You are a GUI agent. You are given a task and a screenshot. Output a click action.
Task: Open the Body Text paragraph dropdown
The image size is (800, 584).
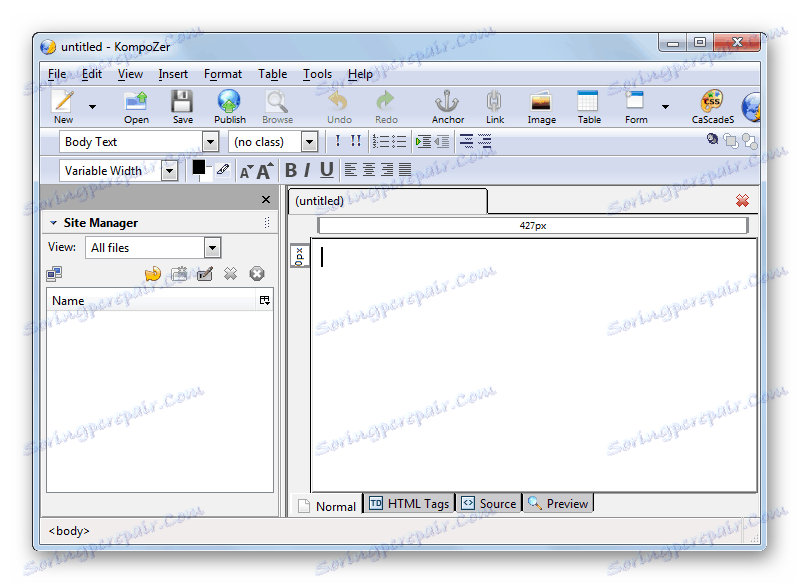[210, 141]
